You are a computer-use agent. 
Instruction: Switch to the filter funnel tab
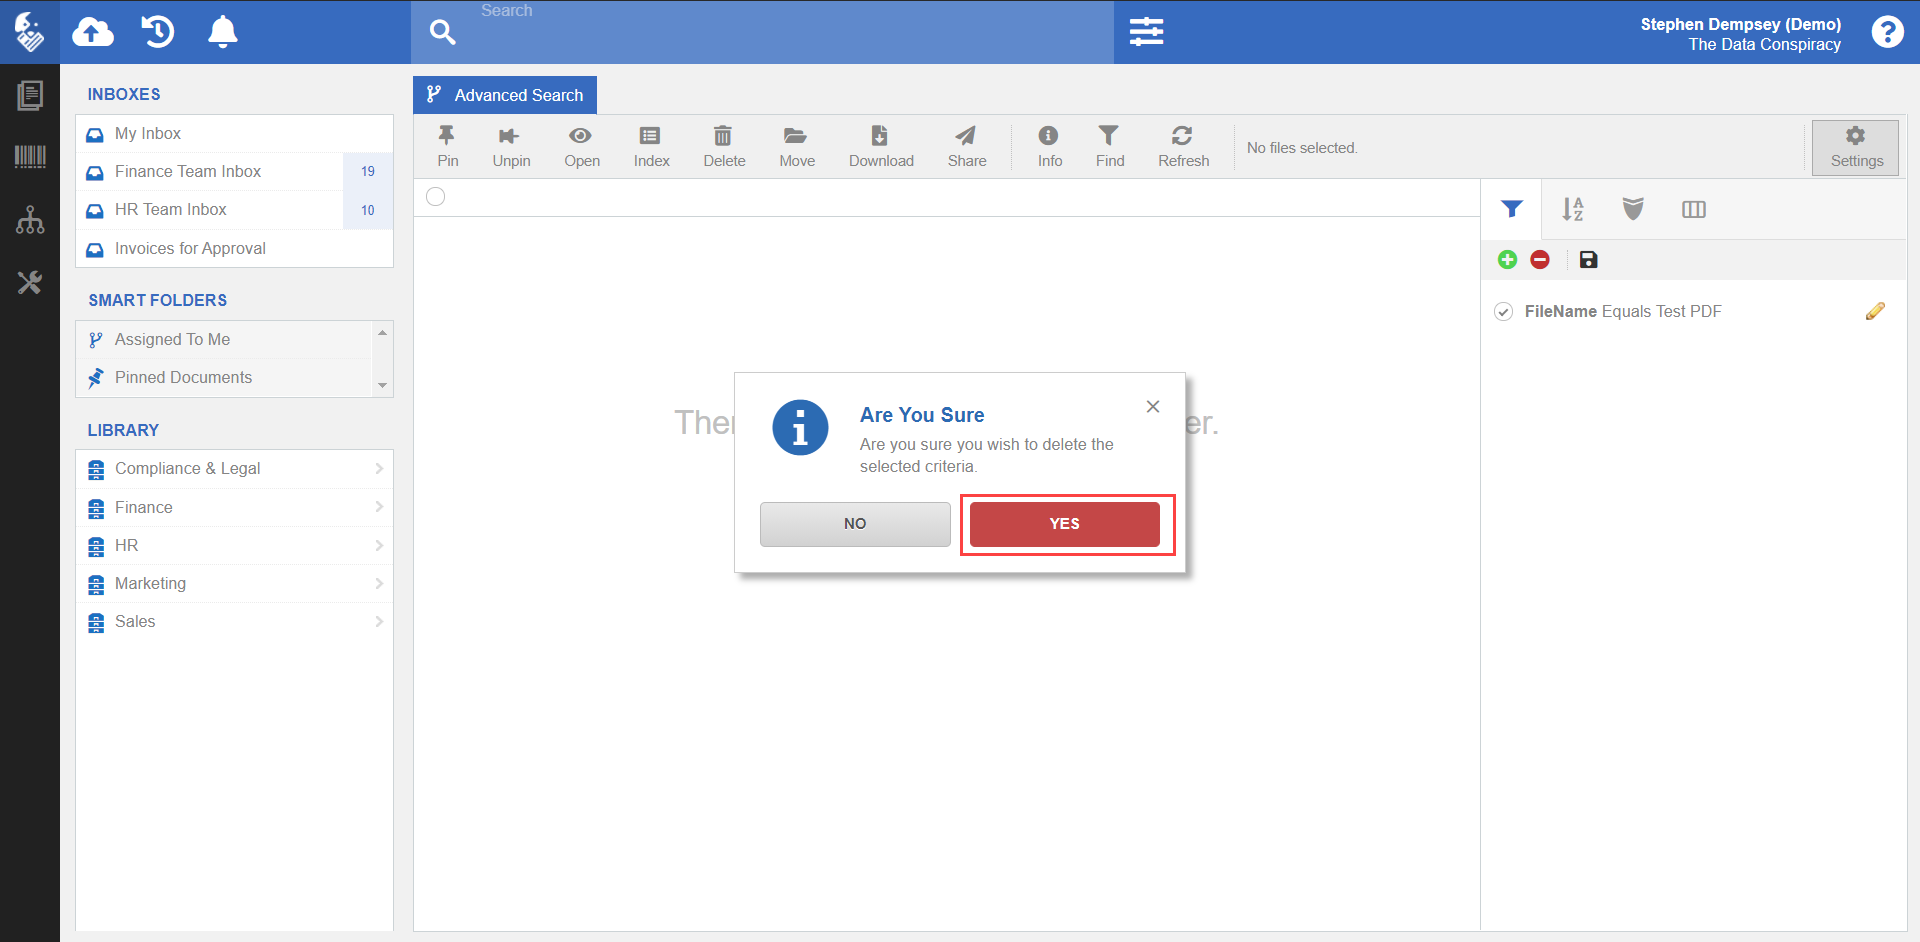(x=1512, y=209)
